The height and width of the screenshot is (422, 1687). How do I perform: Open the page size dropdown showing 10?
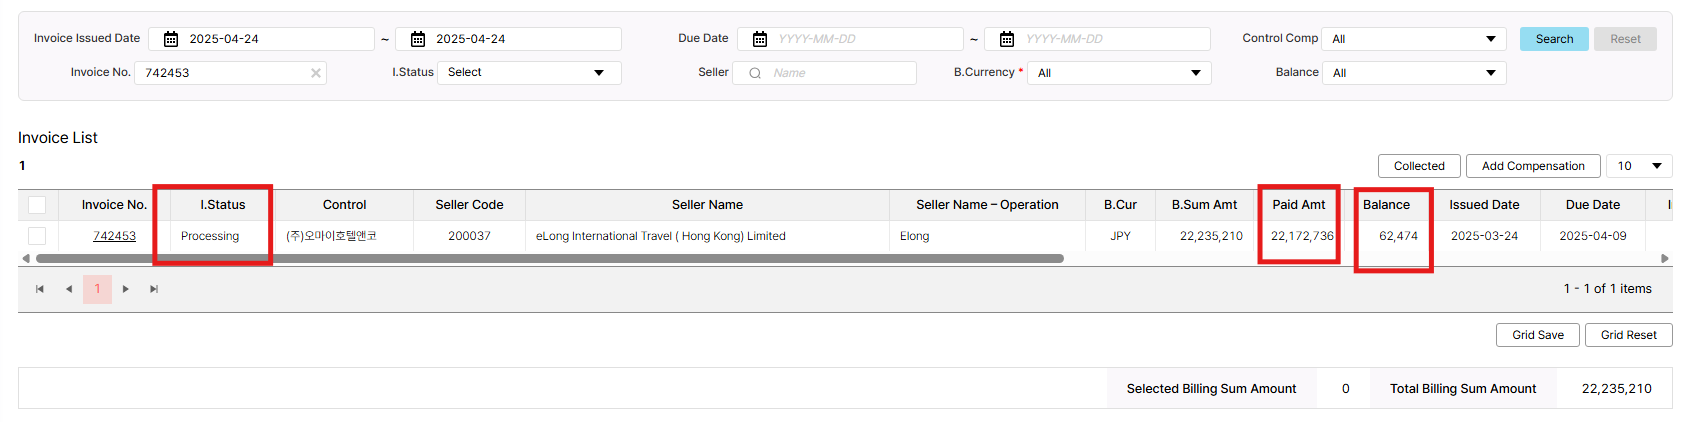[x=1639, y=166]
